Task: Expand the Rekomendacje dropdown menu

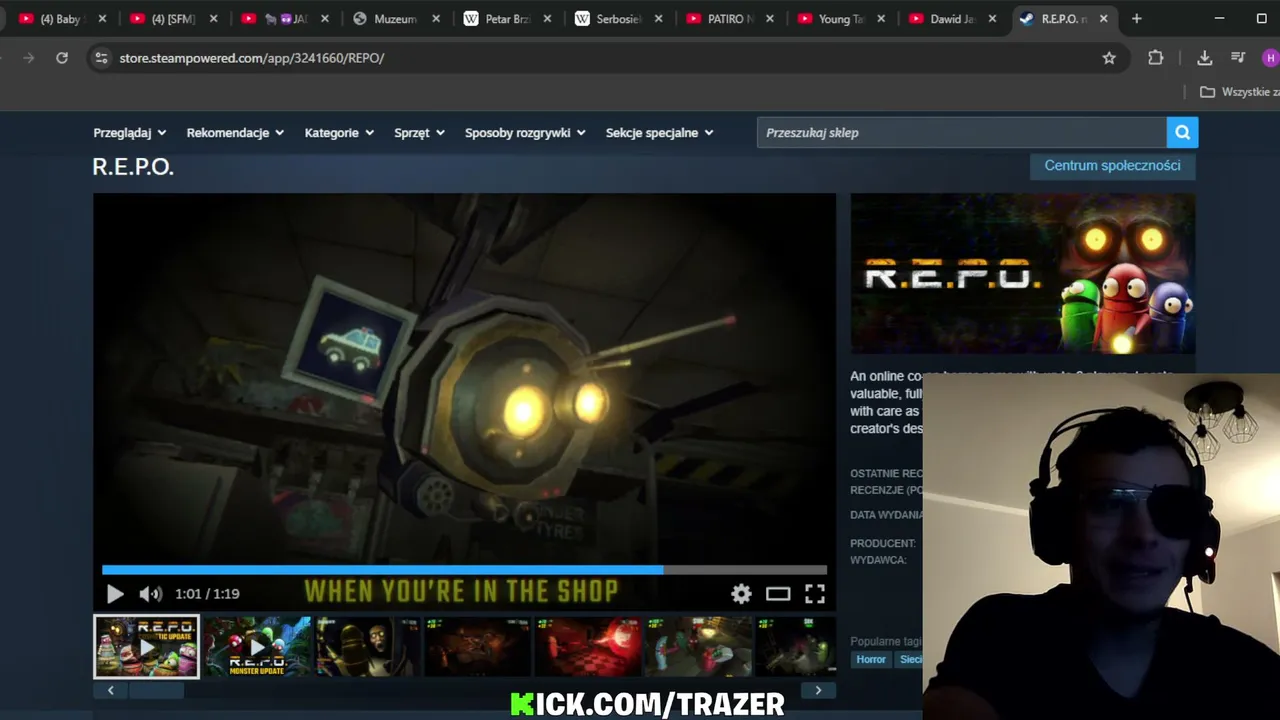Action: [x=235, y=133]
